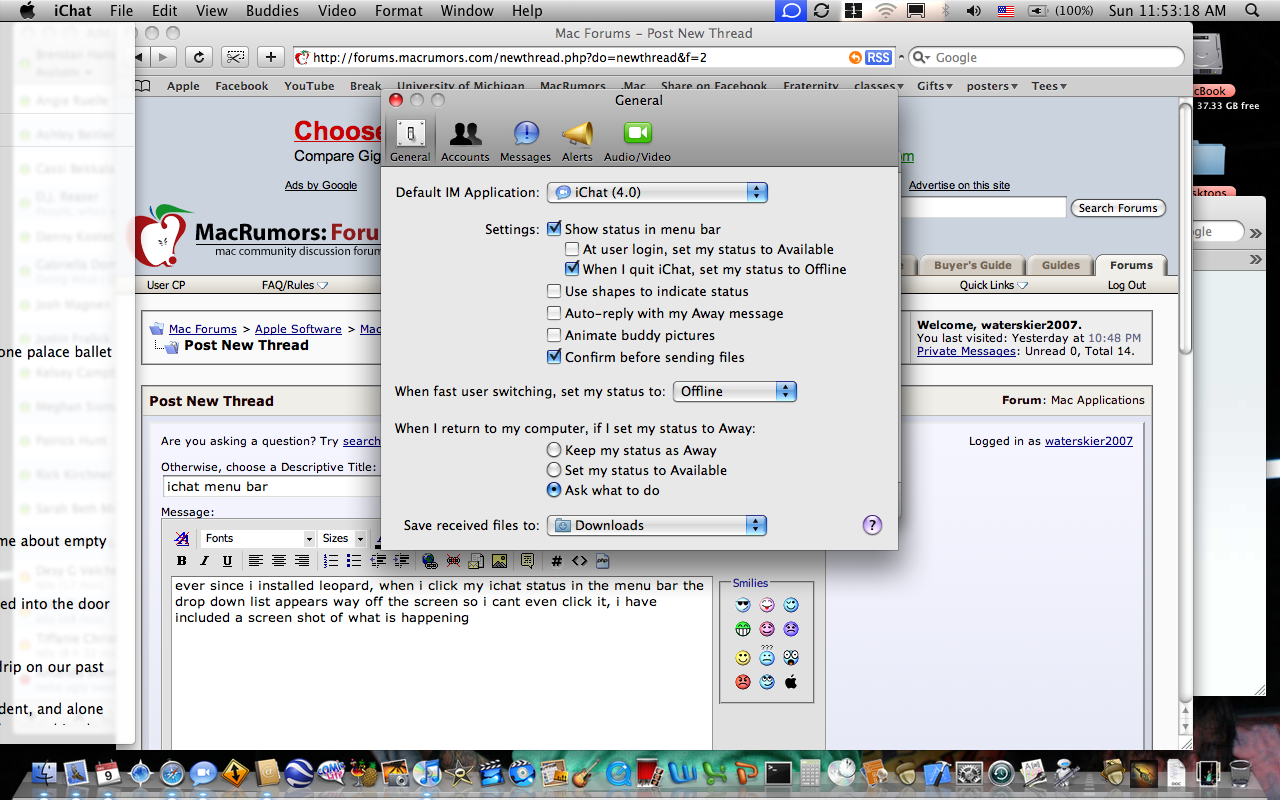This screenshot has height=800, width=1280.
Task: Toggle italic formatting in forum editor
Action: tap(204, 561)
